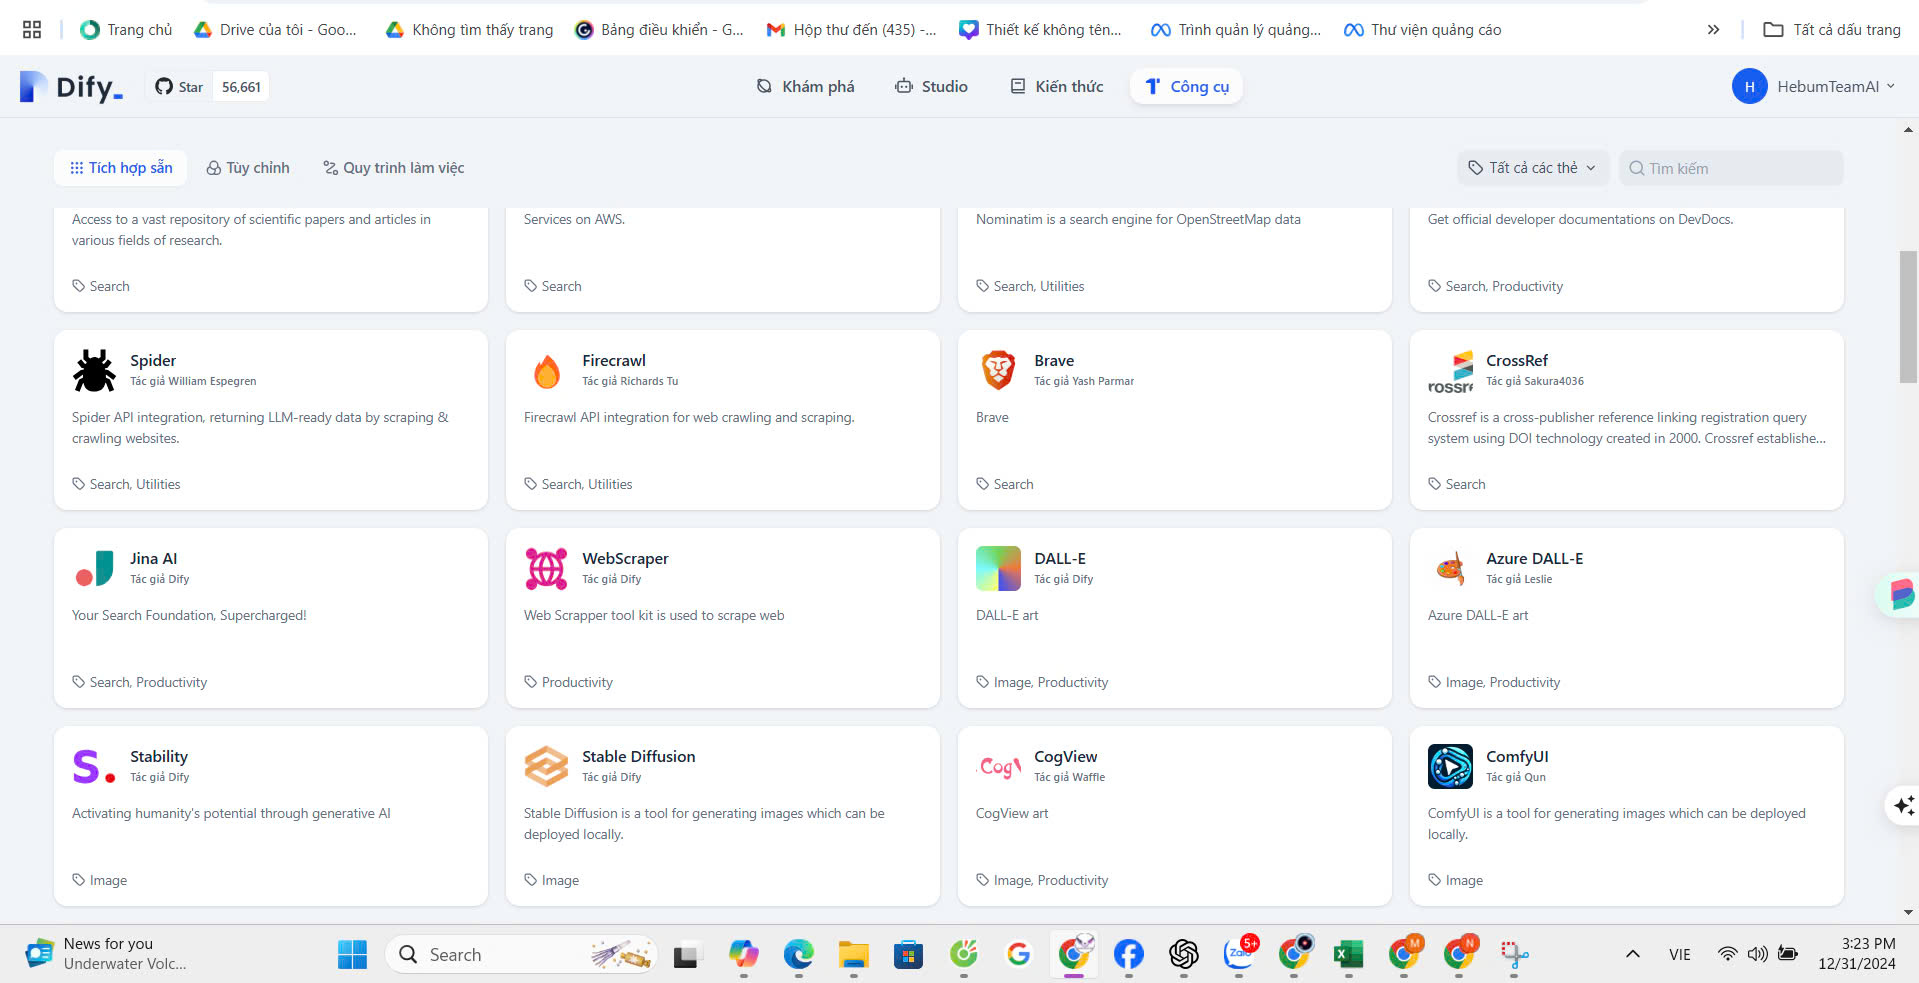
Task: Click the Firecrawl flame icon
Action: (x=546, y=370)
